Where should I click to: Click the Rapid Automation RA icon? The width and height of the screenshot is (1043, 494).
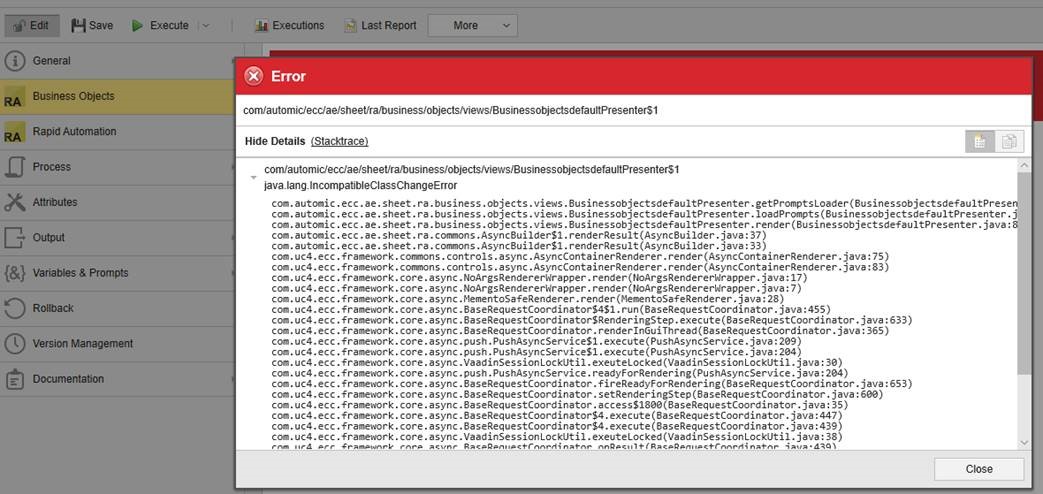pyautogui.click(x=15, y=132)
